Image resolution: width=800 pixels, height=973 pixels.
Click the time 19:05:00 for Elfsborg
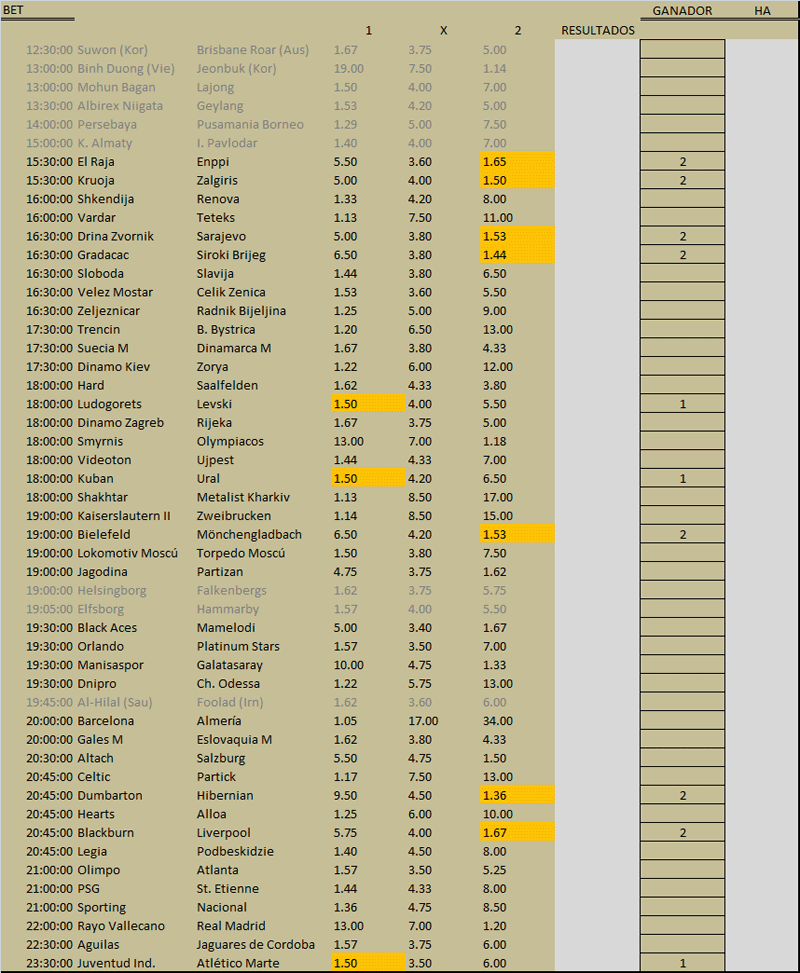[50, 609]
